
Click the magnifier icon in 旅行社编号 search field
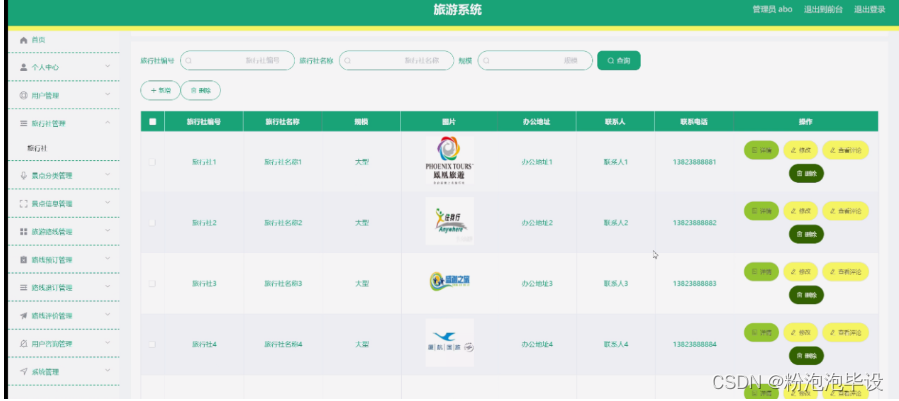tap(187, 61)
